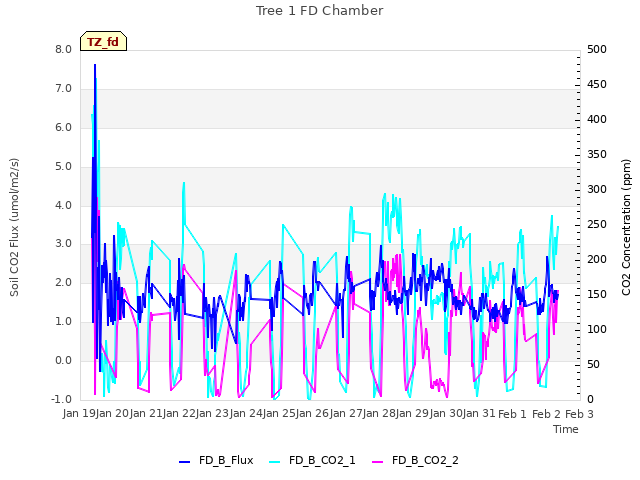
Task: Click the Jan 21 tick label
Action: point(146,414)
